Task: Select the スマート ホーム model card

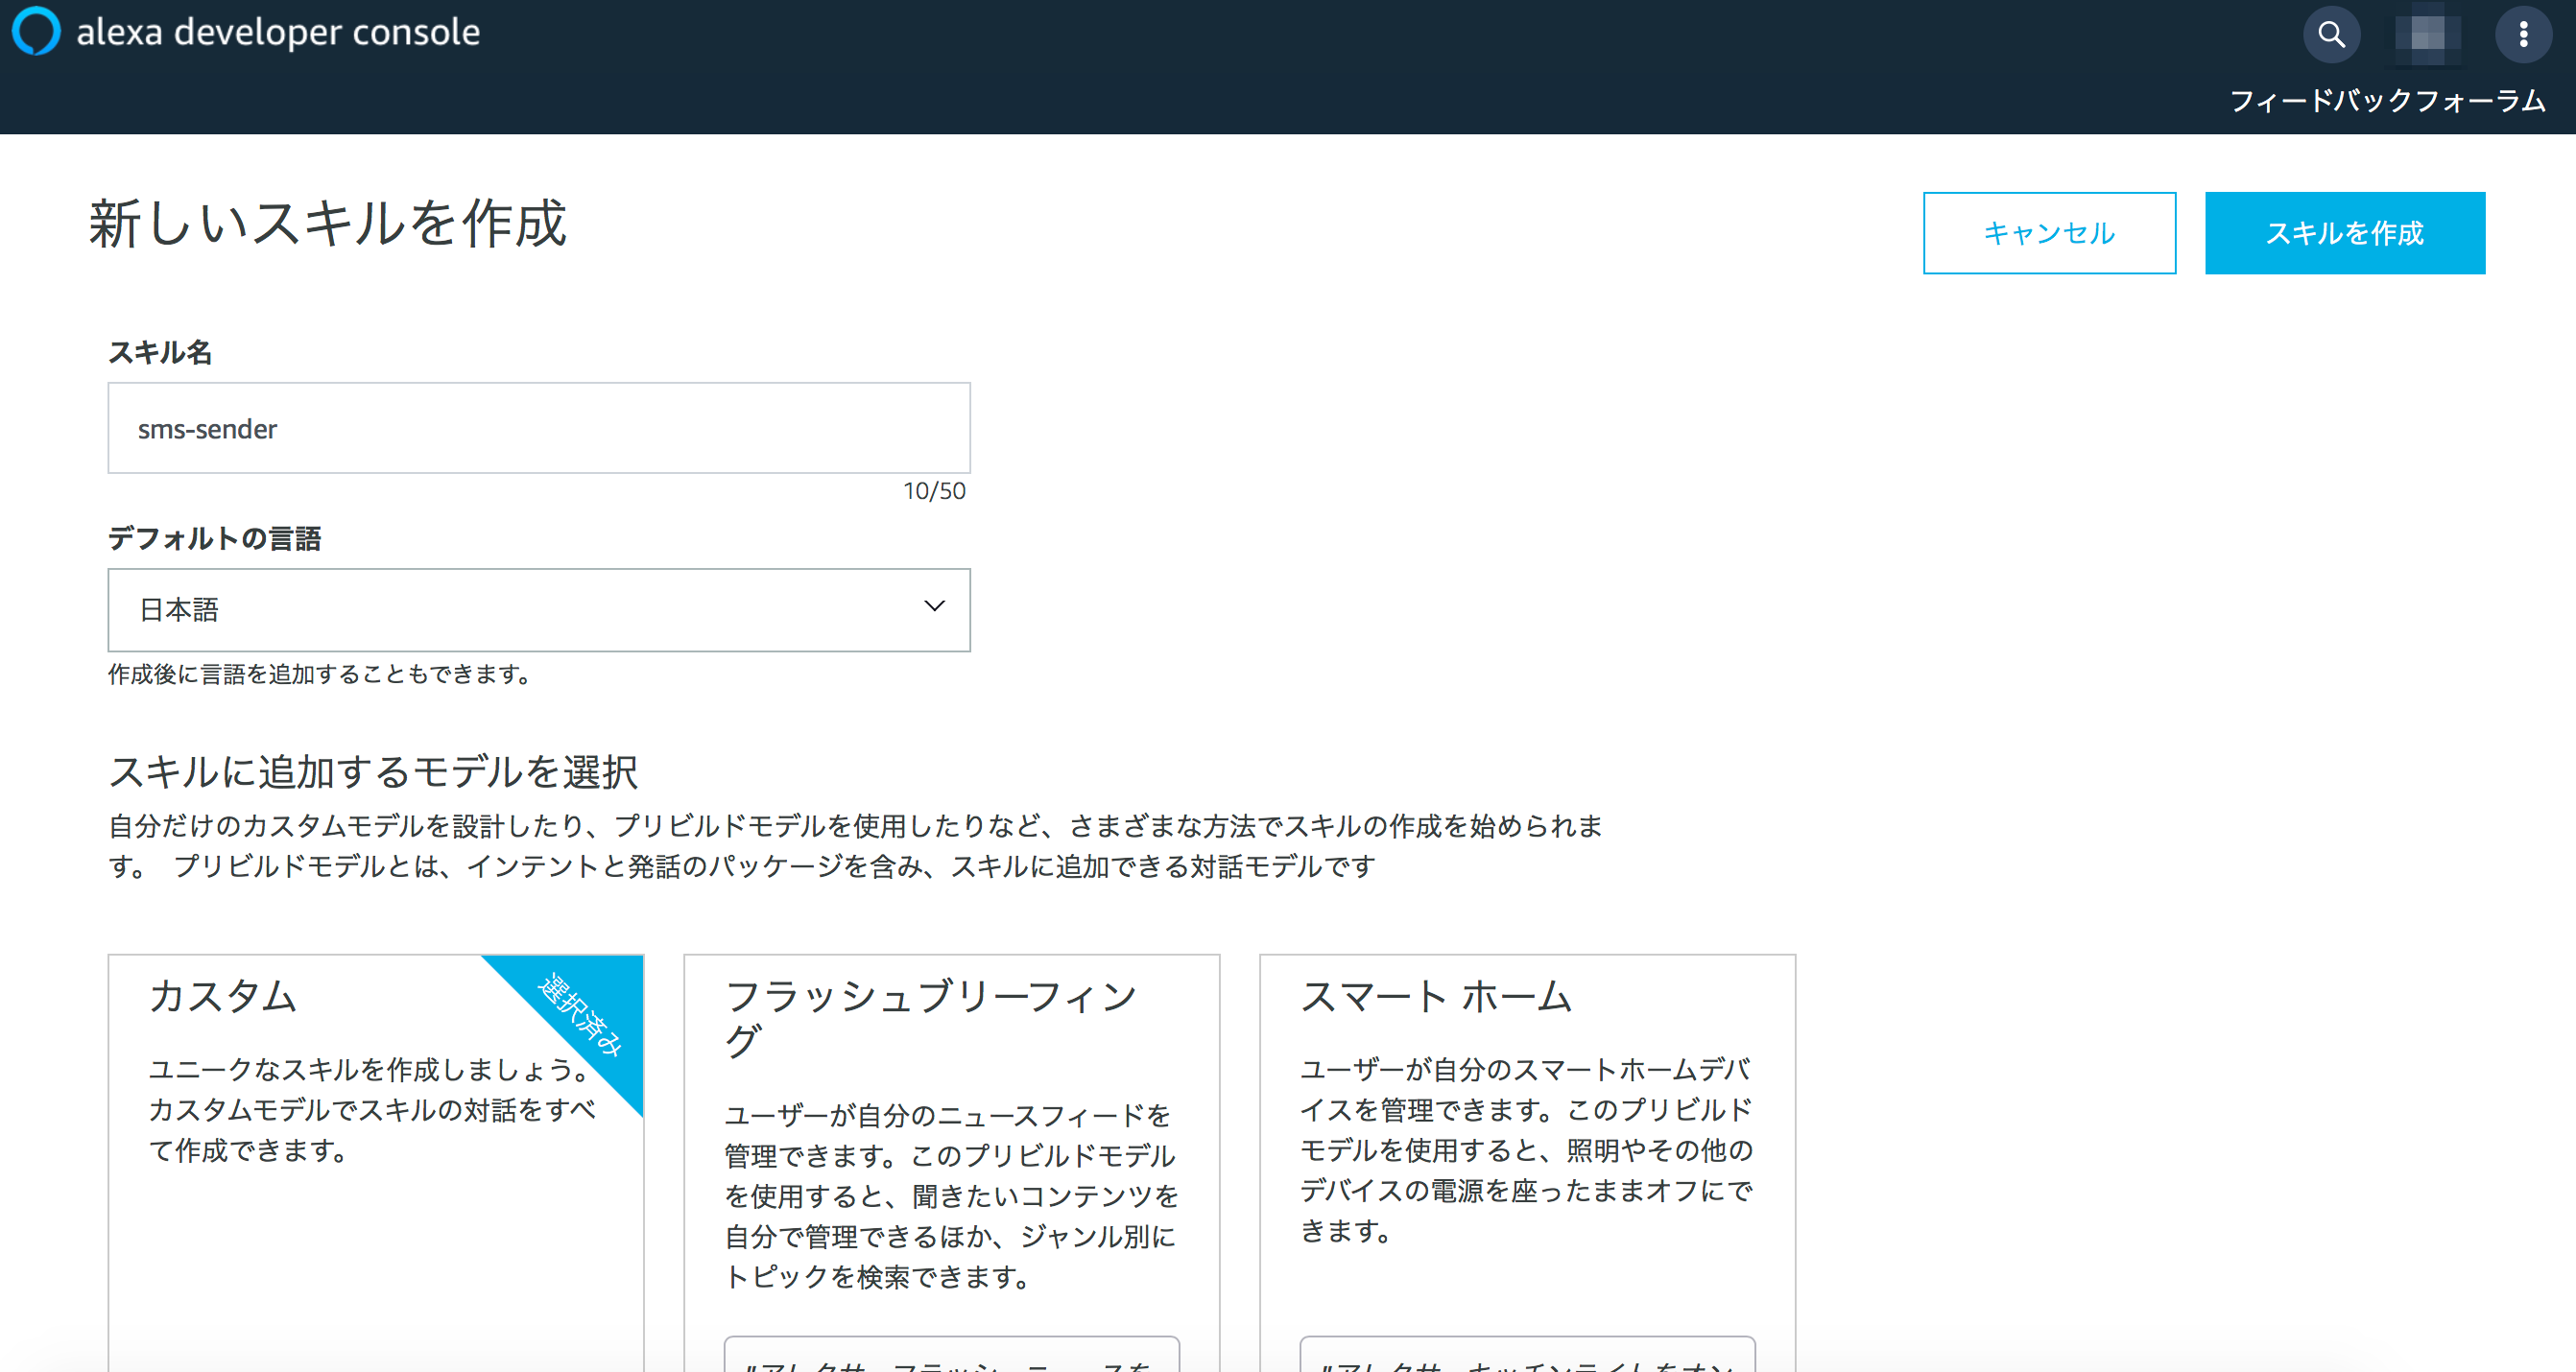Action: point(1527,1163)
